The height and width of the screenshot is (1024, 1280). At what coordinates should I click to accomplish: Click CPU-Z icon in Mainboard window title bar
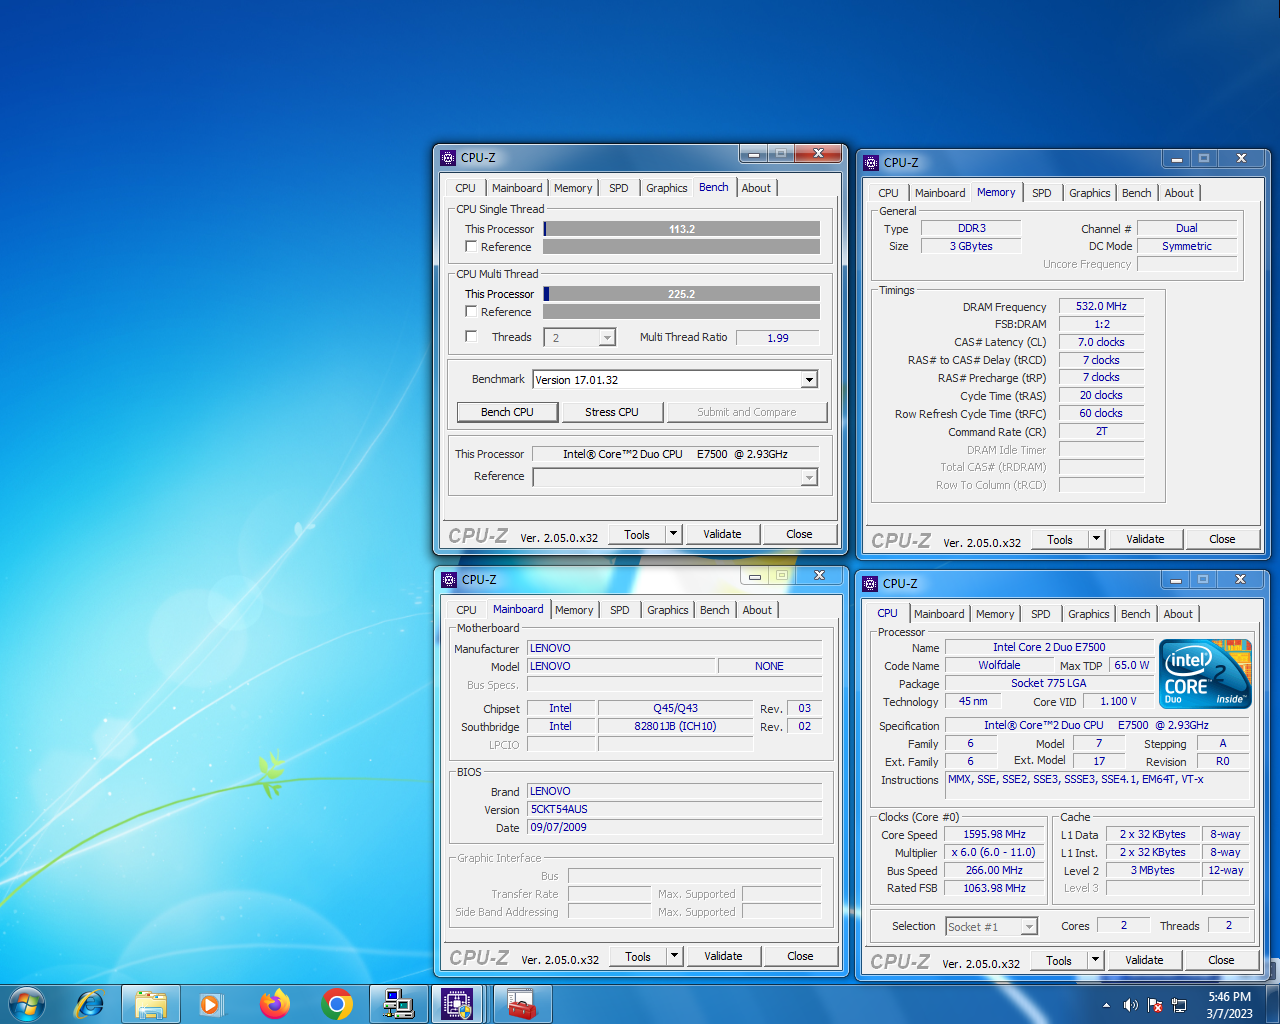pyautogui.click(x=449, y=580)
